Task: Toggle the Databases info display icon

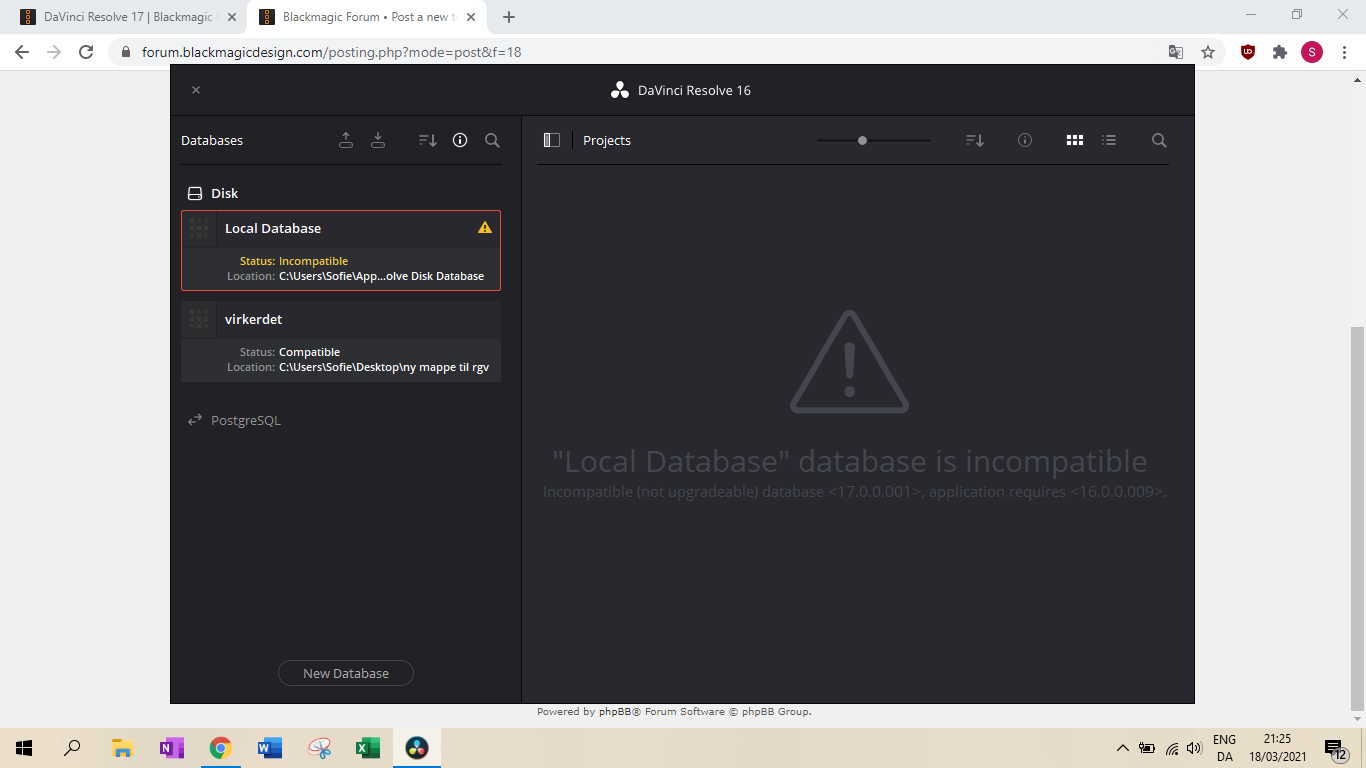Action: click(x=460, y=140)
